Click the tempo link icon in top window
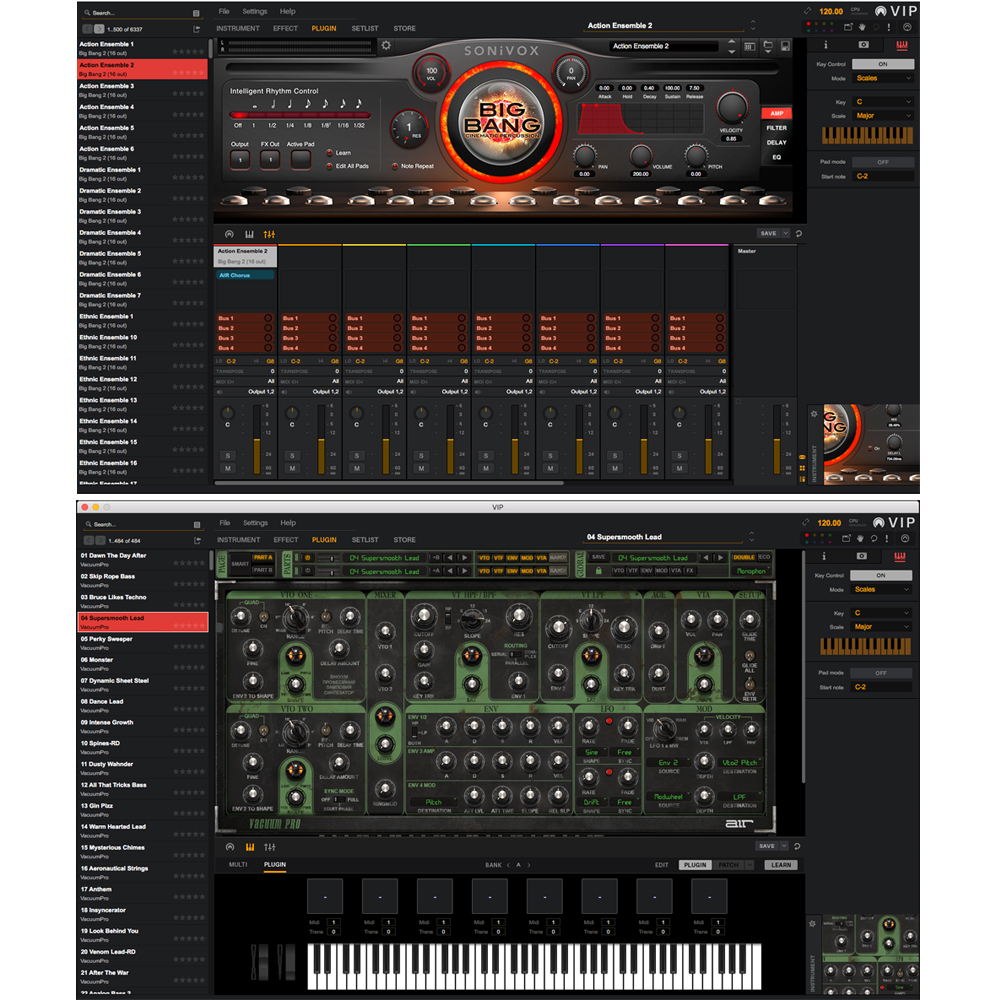 pos(807,11)
